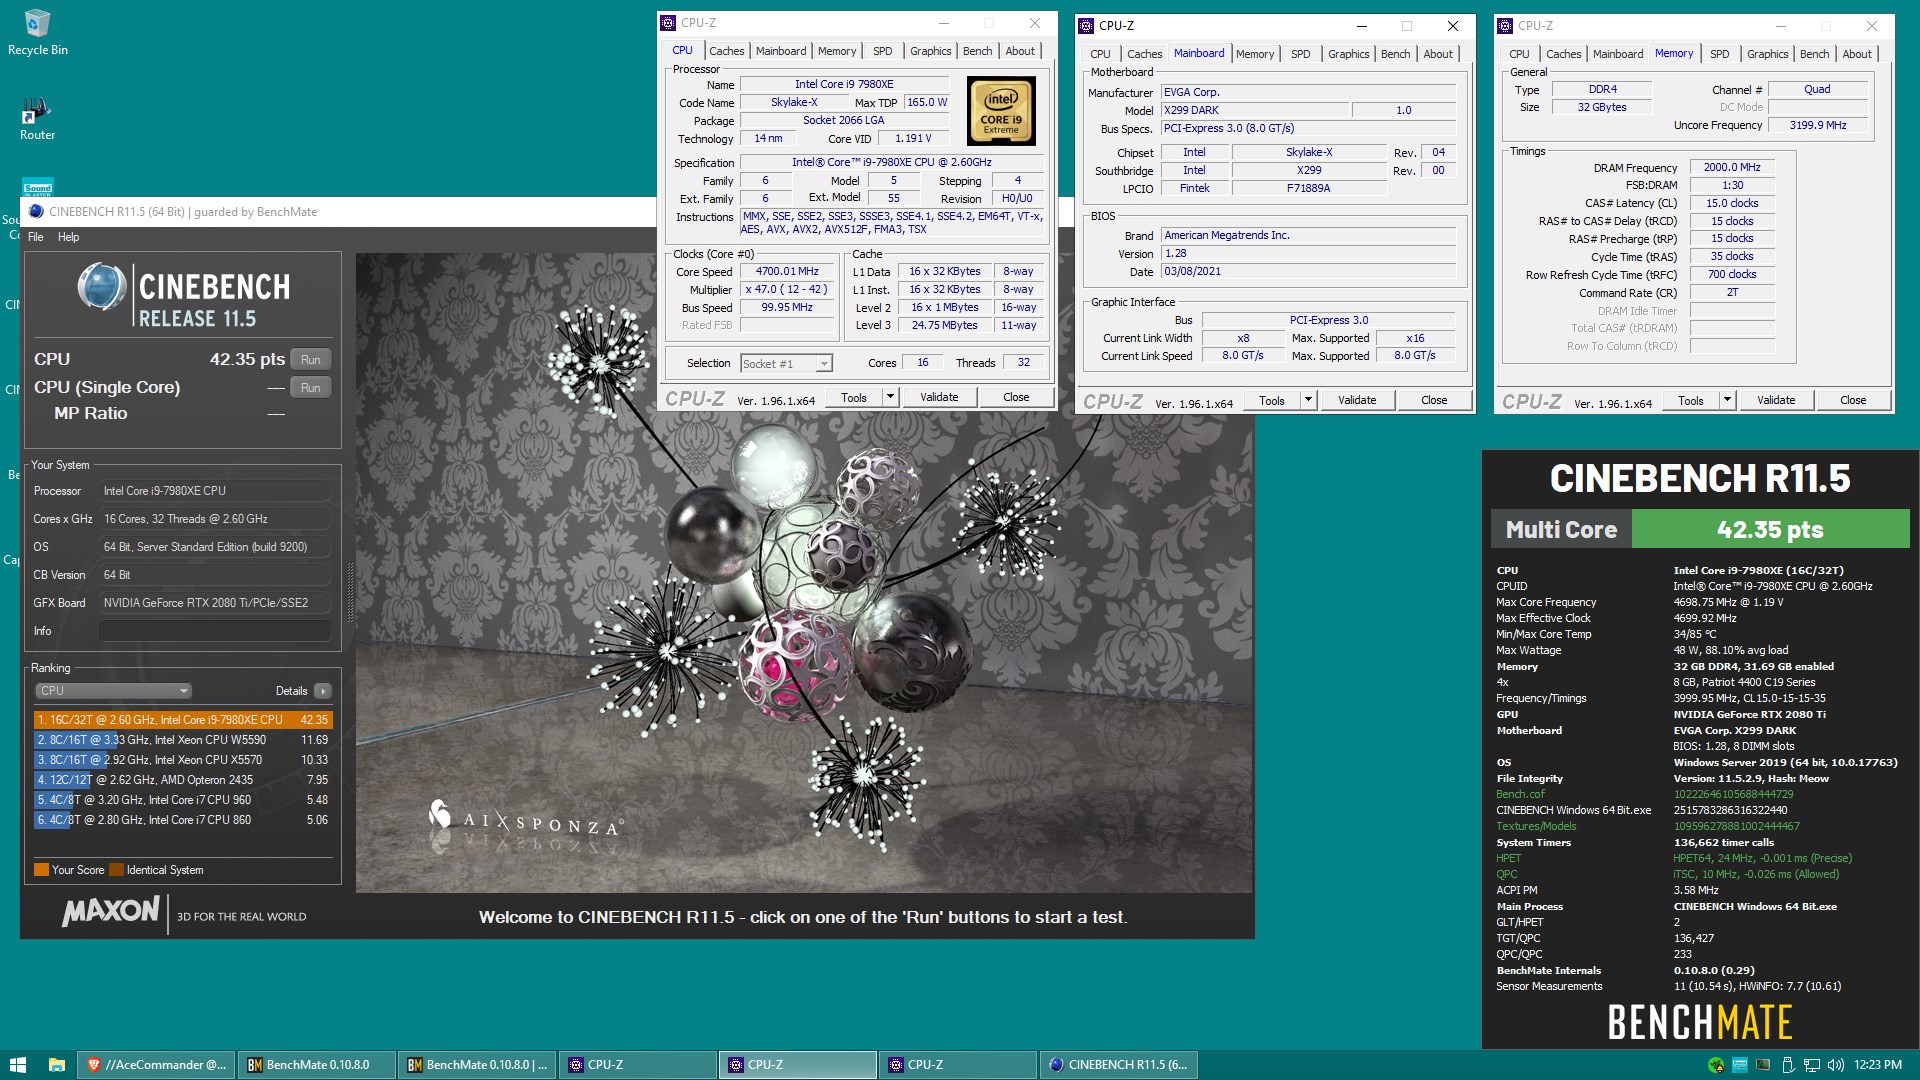Click the DRAM Frequency 2000.0 MHz value
Screen dimensions: 1920x1080
coord(1732,168)
